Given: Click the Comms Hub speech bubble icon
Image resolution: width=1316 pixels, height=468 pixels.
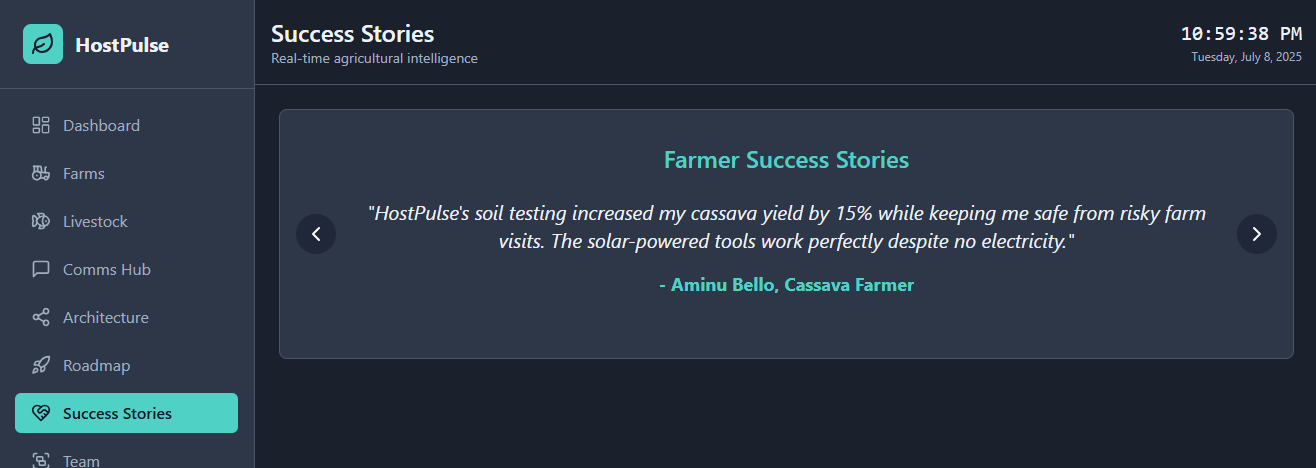Looking at the screenshot, I should click(41, 269).
